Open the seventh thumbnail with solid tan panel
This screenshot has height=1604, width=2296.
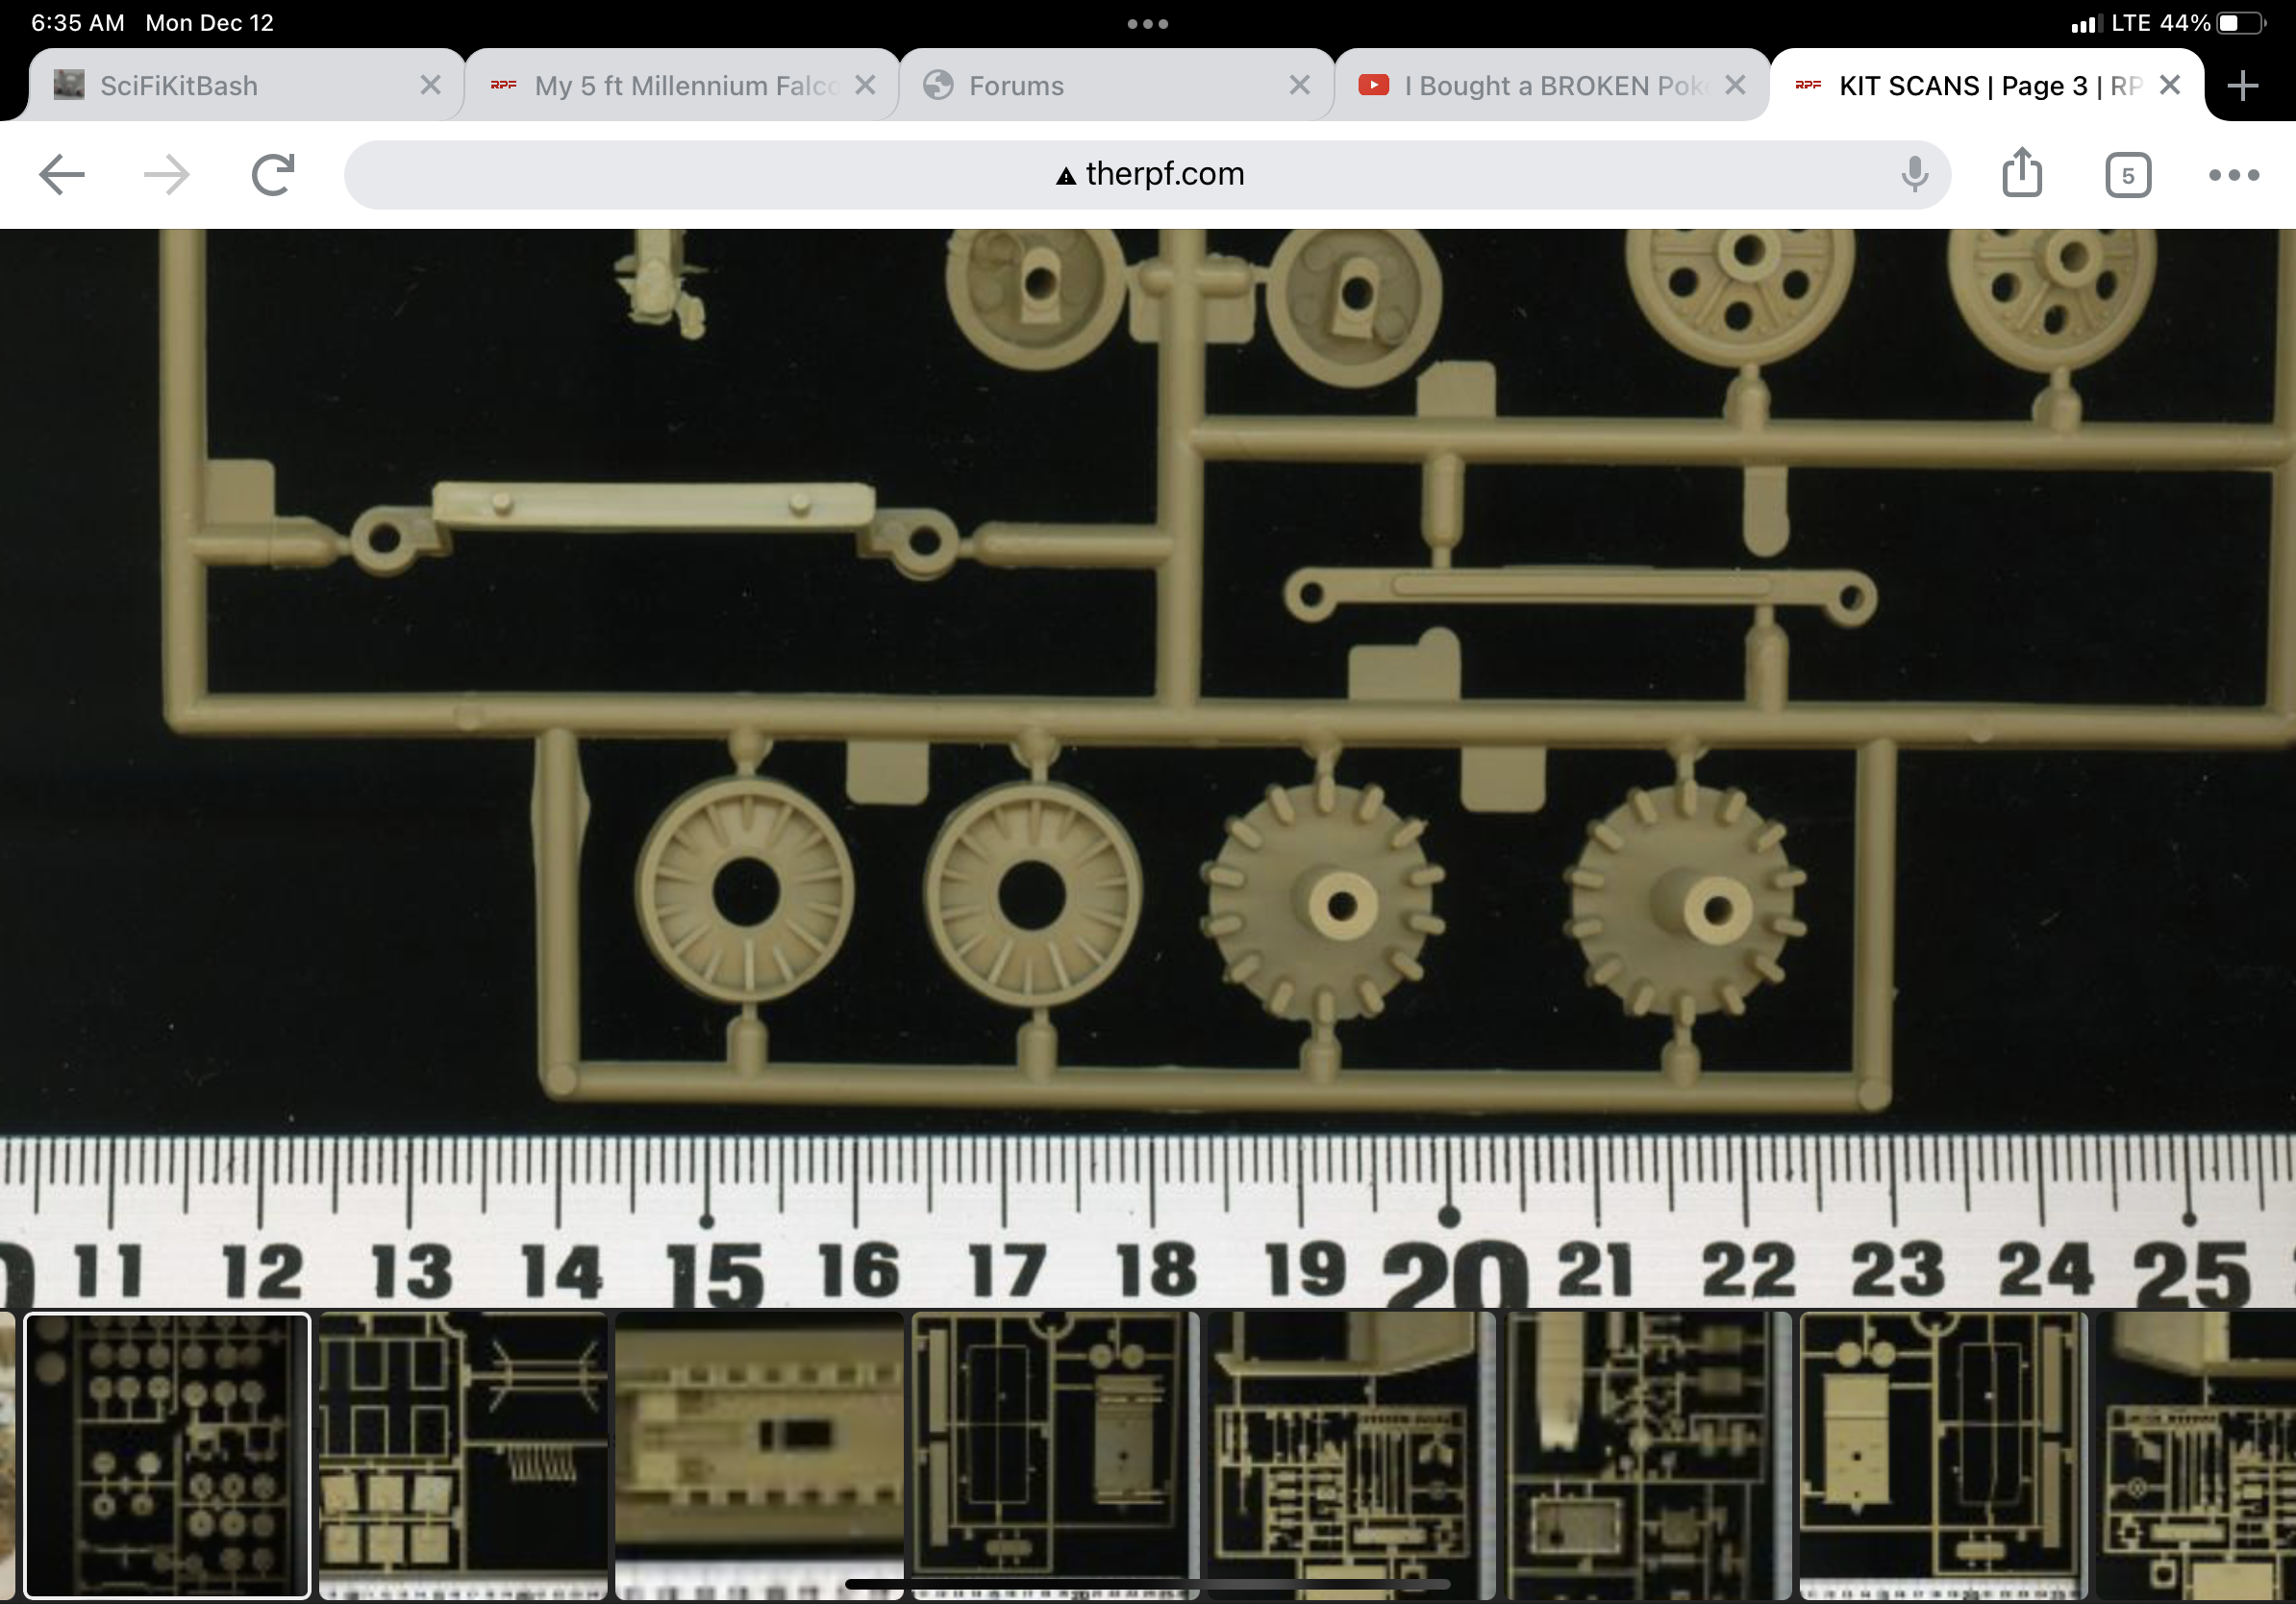1943,1455
